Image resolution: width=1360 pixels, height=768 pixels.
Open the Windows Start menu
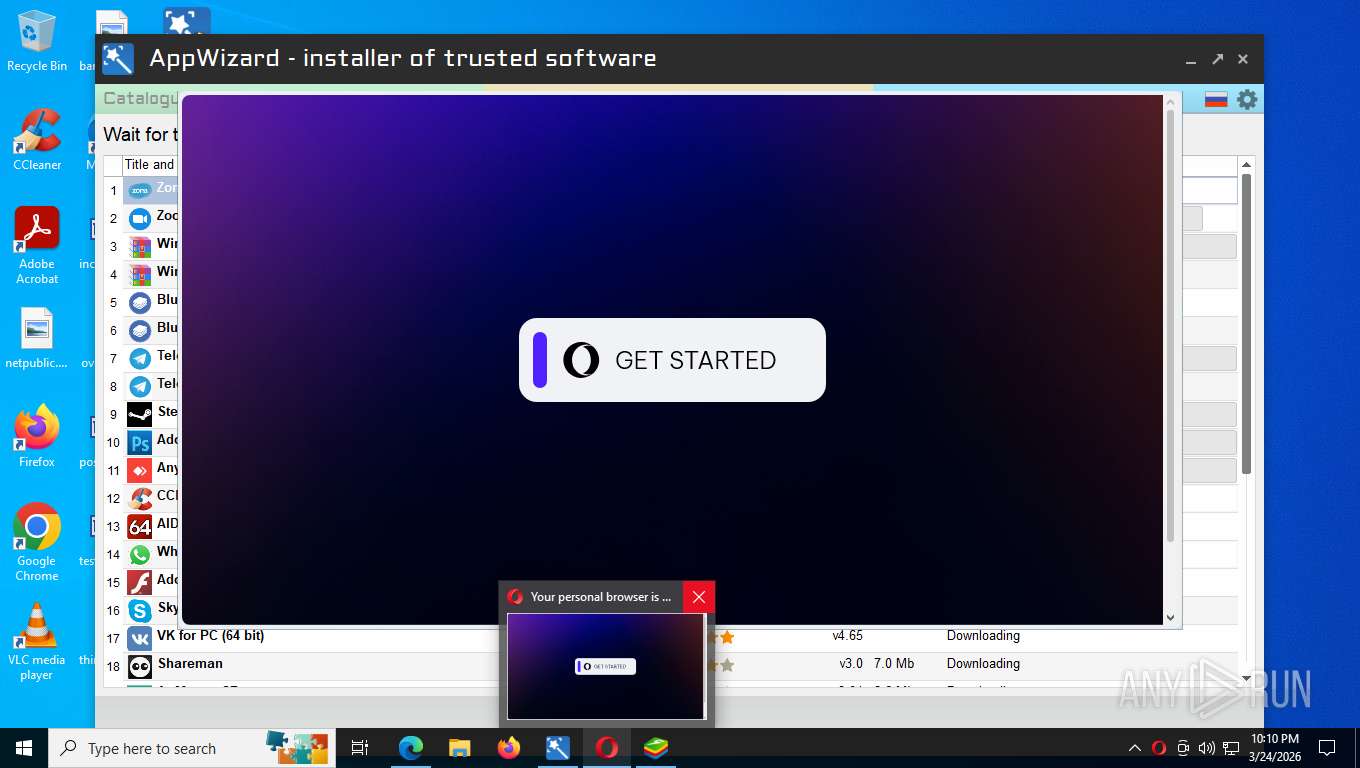24,748
